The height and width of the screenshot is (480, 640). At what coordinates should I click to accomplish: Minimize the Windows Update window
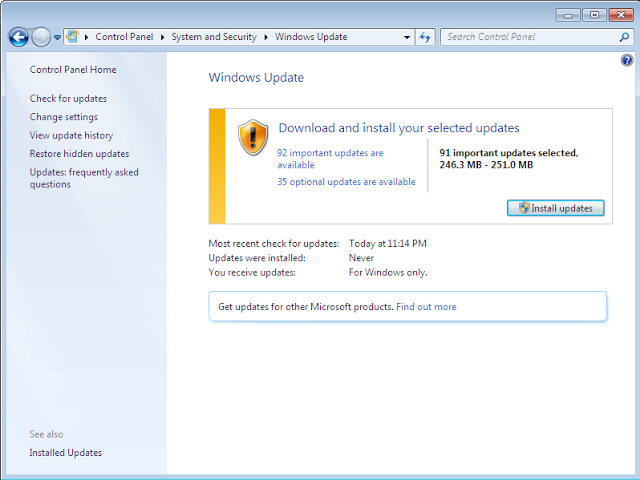click(568, 15)
